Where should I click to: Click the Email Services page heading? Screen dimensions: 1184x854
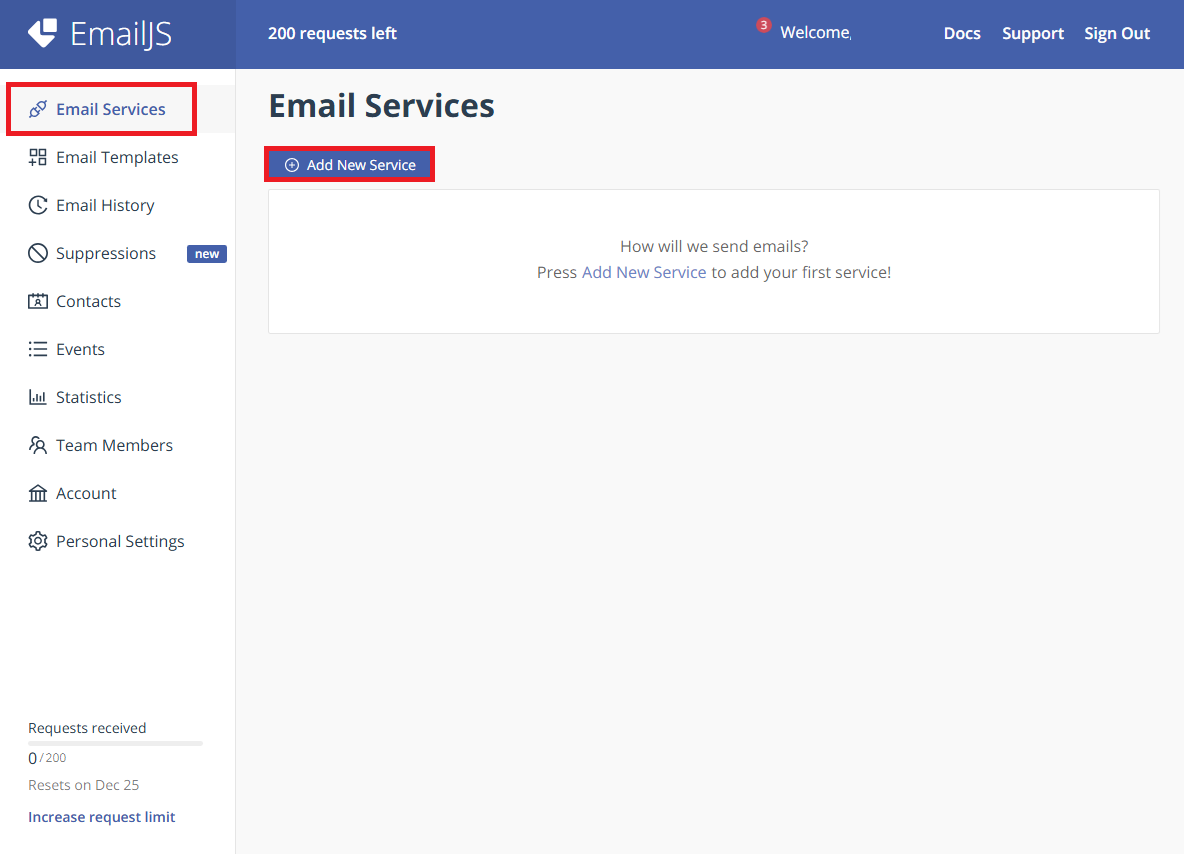coord(381,106)
